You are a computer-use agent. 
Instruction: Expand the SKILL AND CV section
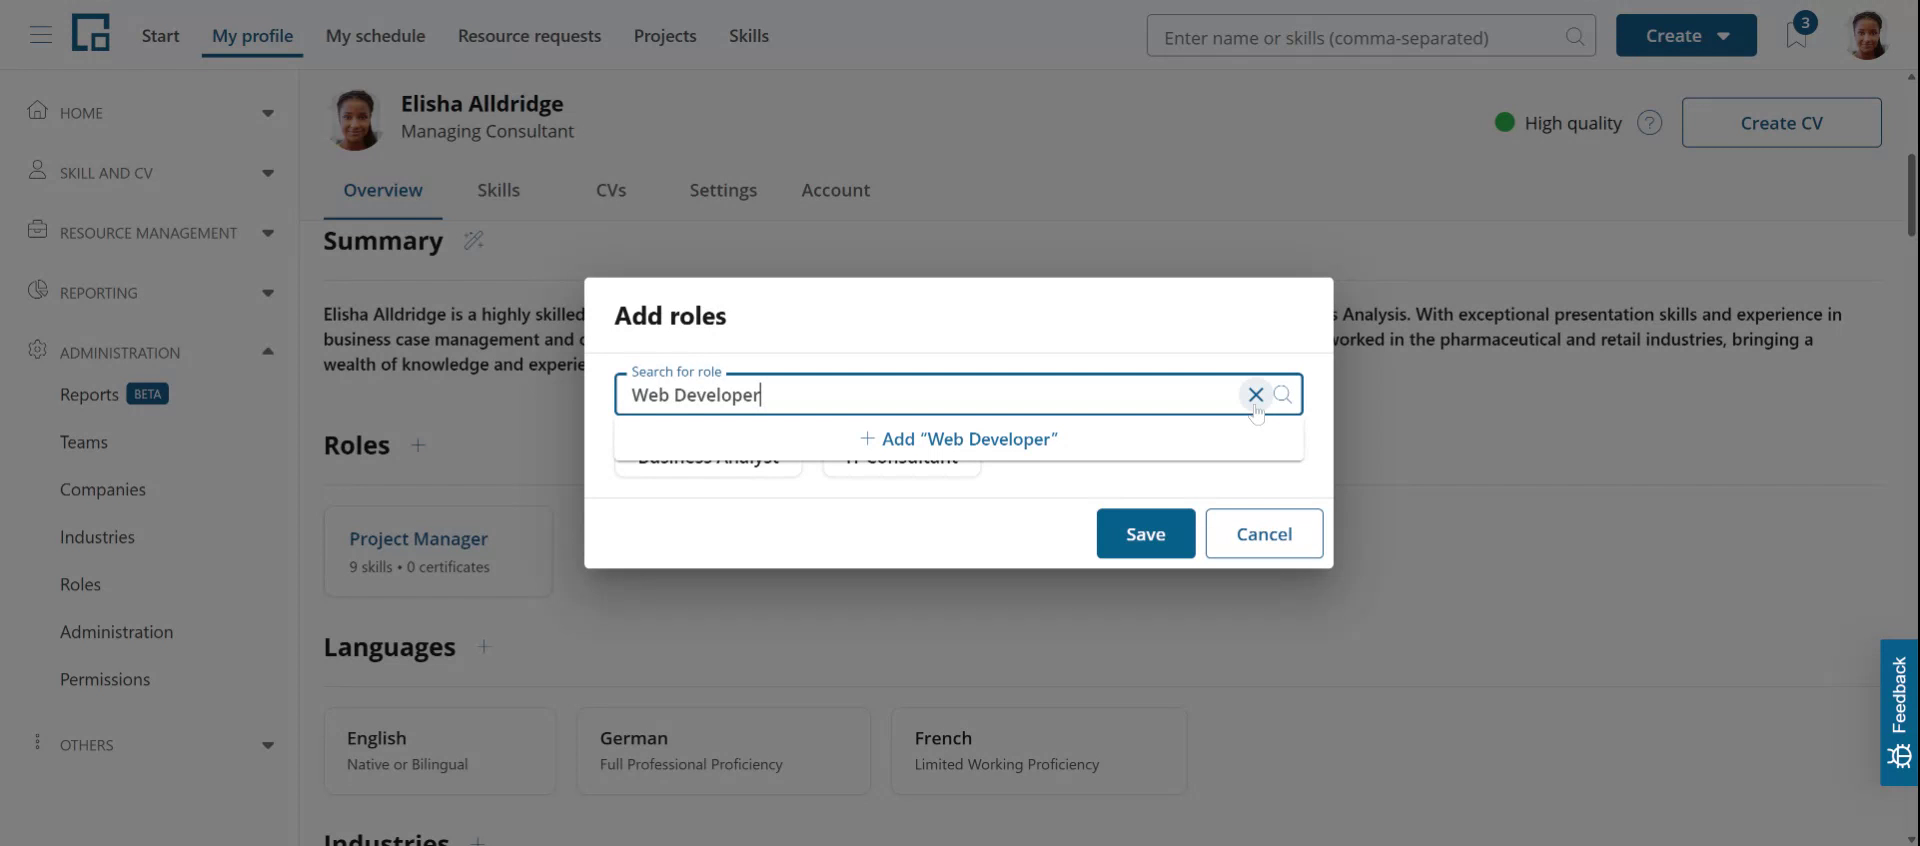[x=150, y=173]
